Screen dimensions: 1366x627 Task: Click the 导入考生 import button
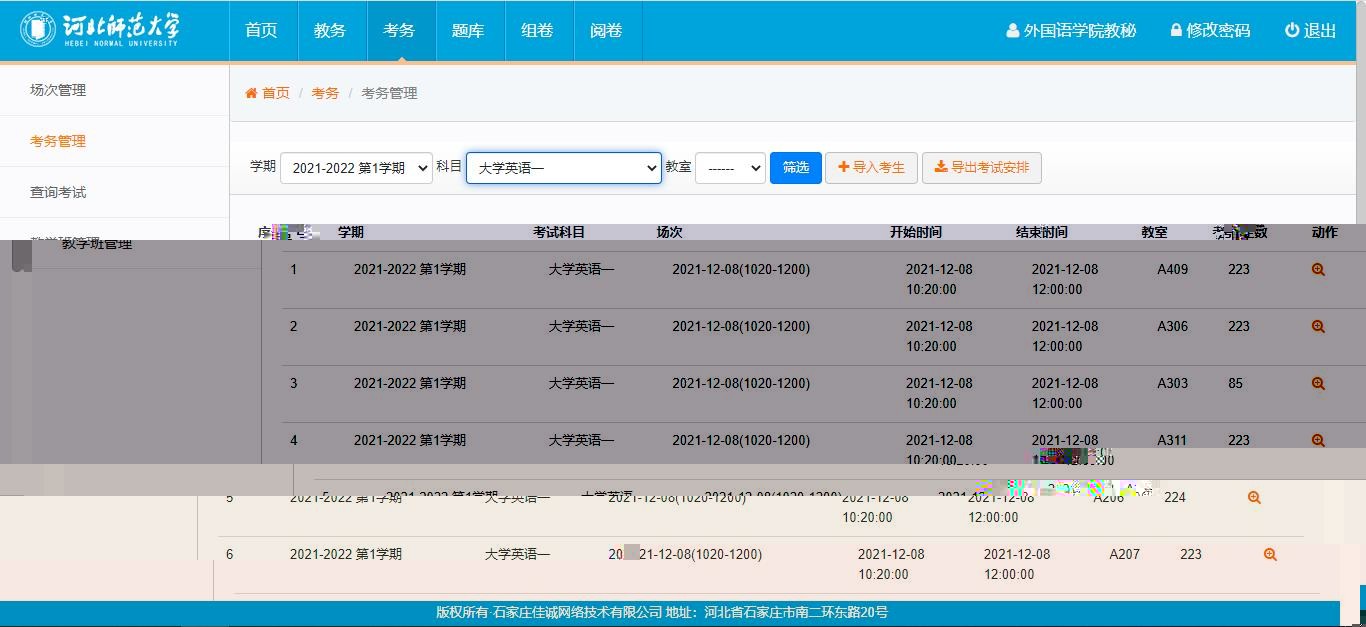coord(872,168)
